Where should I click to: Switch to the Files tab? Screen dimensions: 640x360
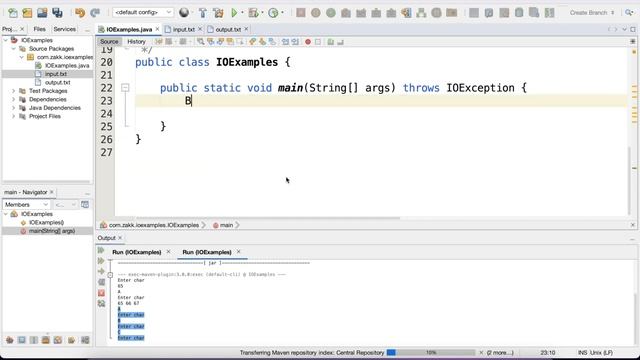(x=39, y=29)
